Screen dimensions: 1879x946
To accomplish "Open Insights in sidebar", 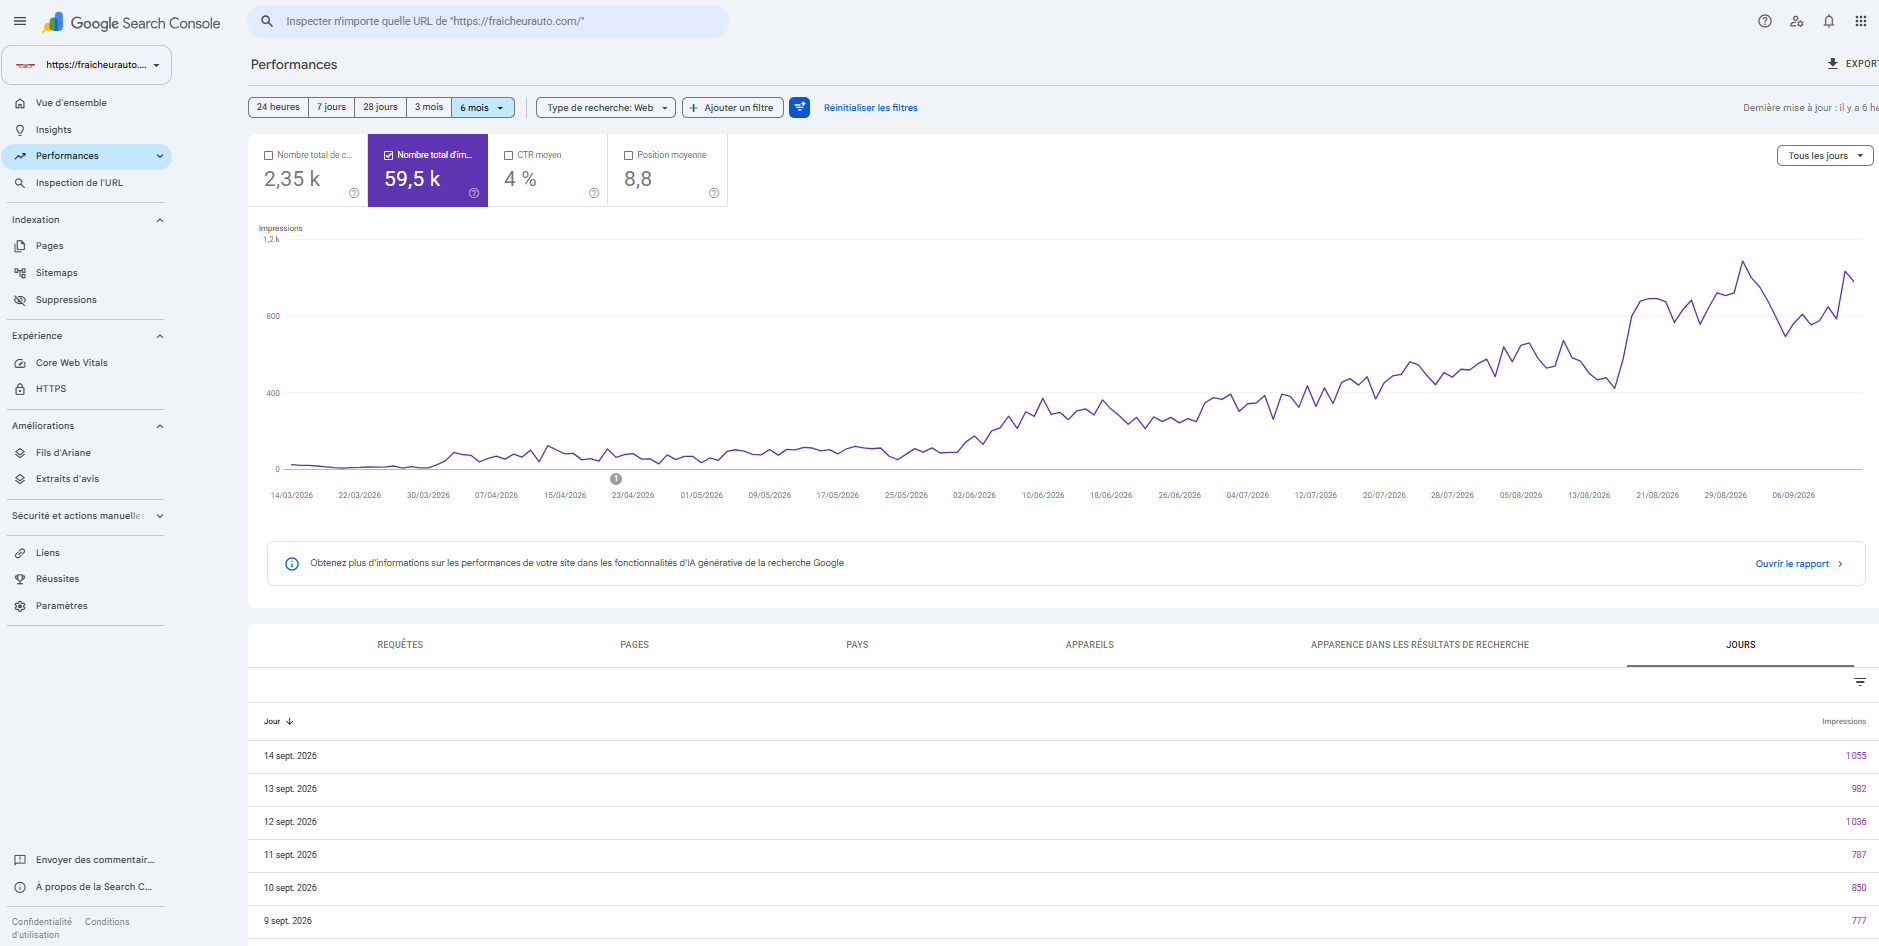I will (86, 130).
